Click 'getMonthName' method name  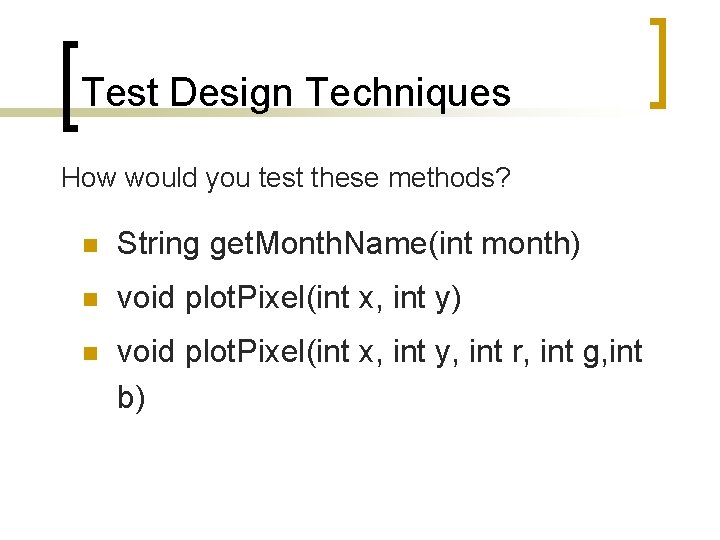coord(319,244)
